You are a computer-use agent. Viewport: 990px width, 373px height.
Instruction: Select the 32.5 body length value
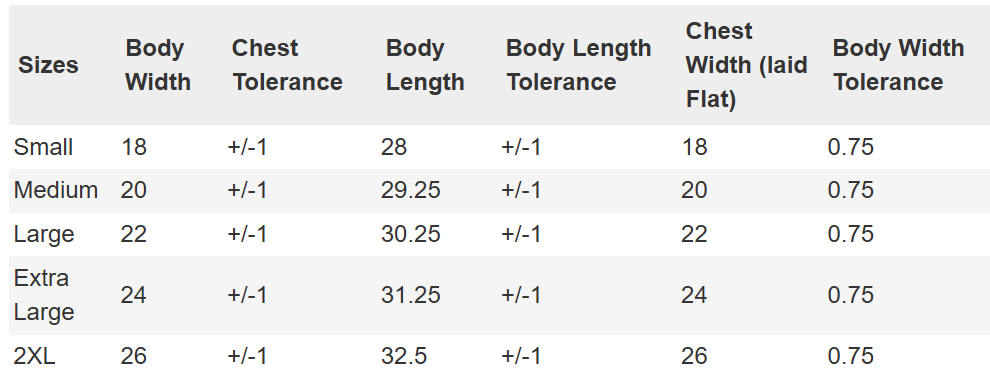[x=404, y=356]
